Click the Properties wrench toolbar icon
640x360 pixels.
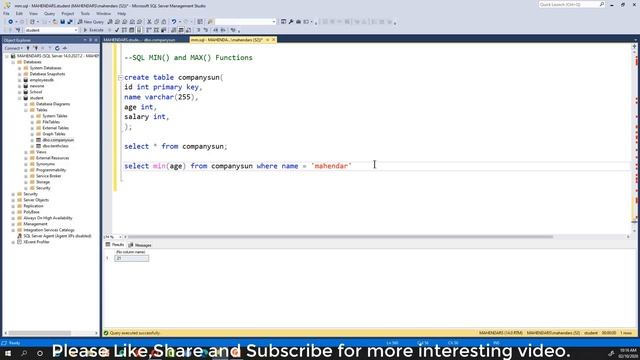pyautogui.click(x=291, y=22)
